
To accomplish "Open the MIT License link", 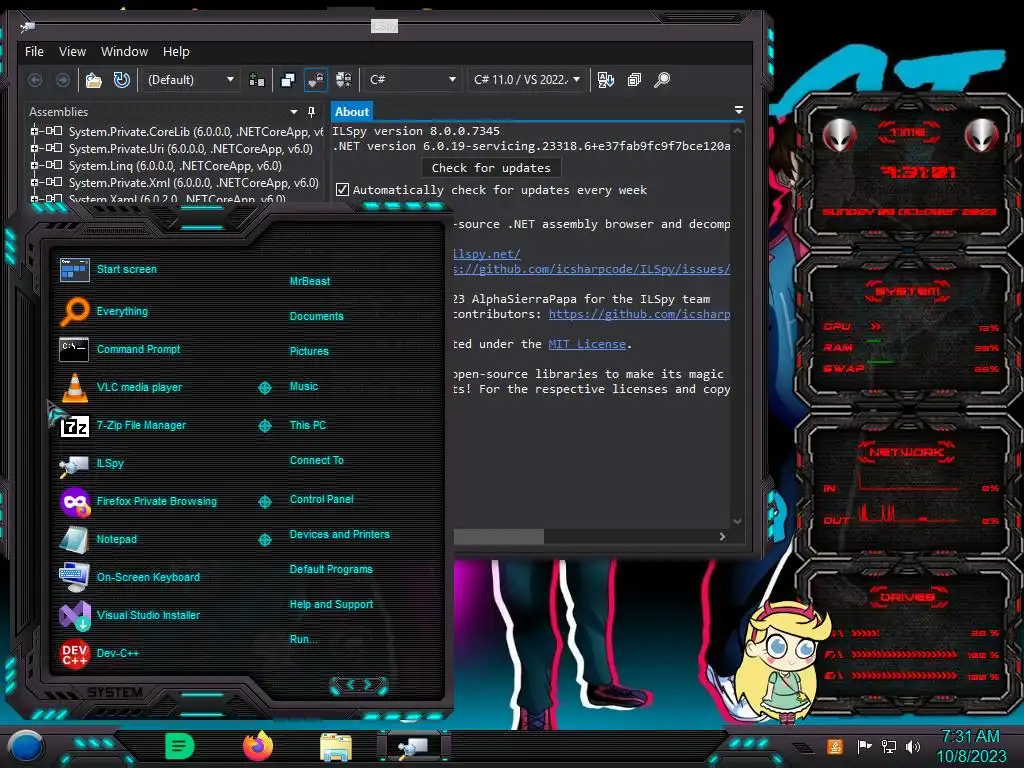I will (x=587, y=344).
